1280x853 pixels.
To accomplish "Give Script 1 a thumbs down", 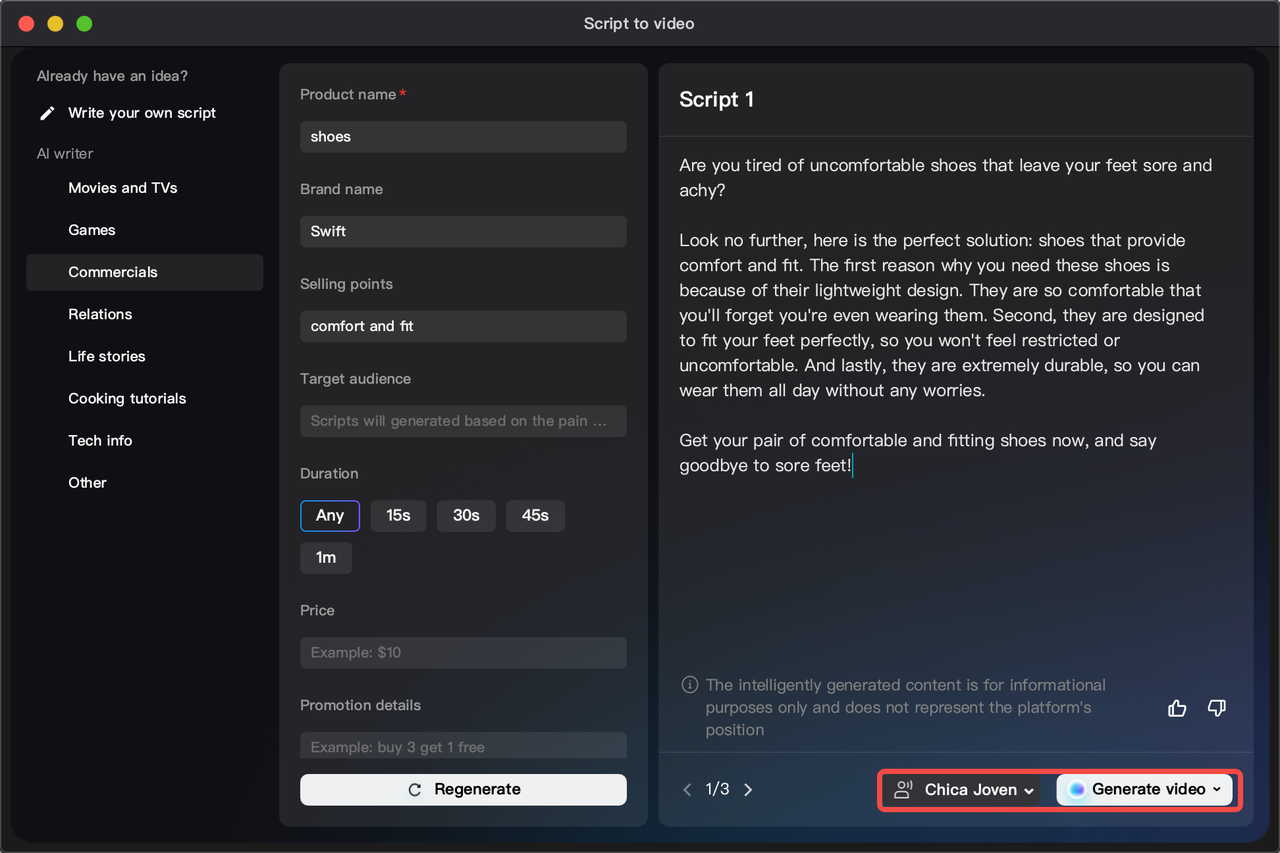I will click(1217, 707).
